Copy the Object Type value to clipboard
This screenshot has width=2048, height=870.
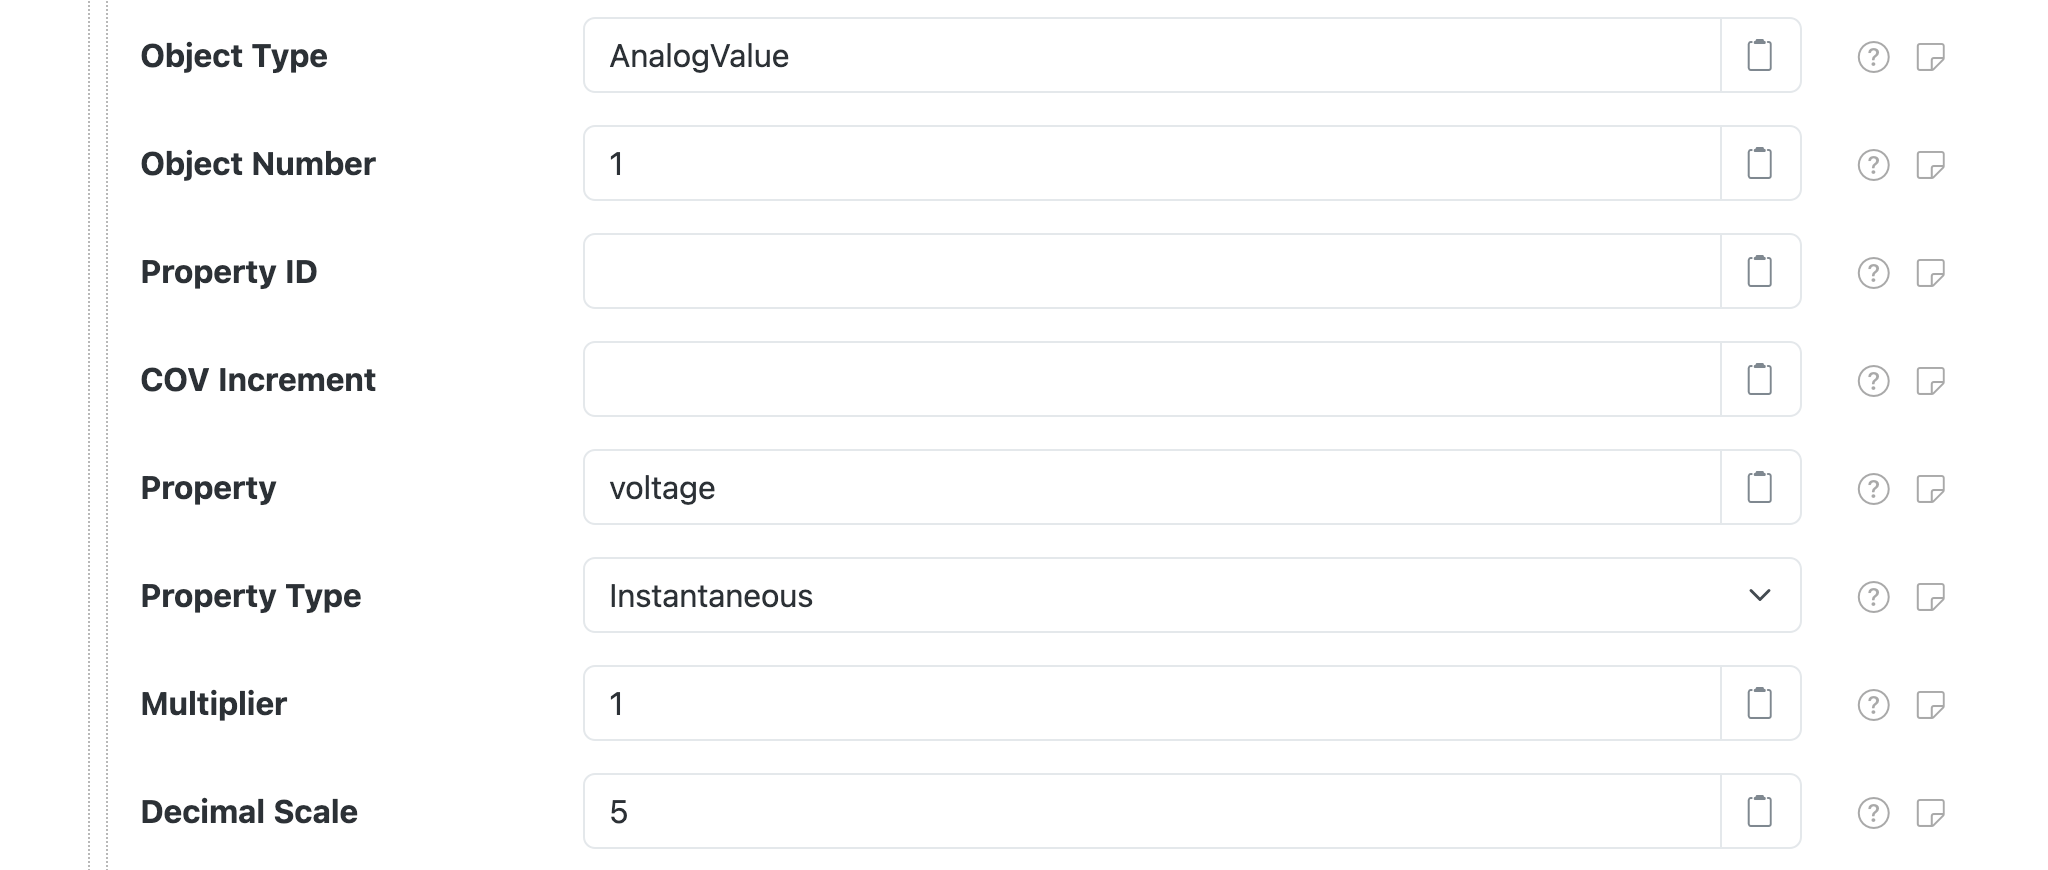click(1759, 56)
